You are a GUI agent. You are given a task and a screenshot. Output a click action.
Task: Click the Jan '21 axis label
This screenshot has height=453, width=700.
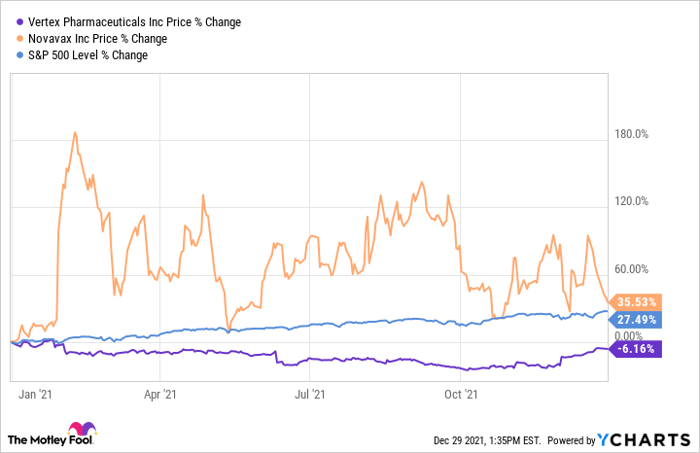(x=36, y=395)
